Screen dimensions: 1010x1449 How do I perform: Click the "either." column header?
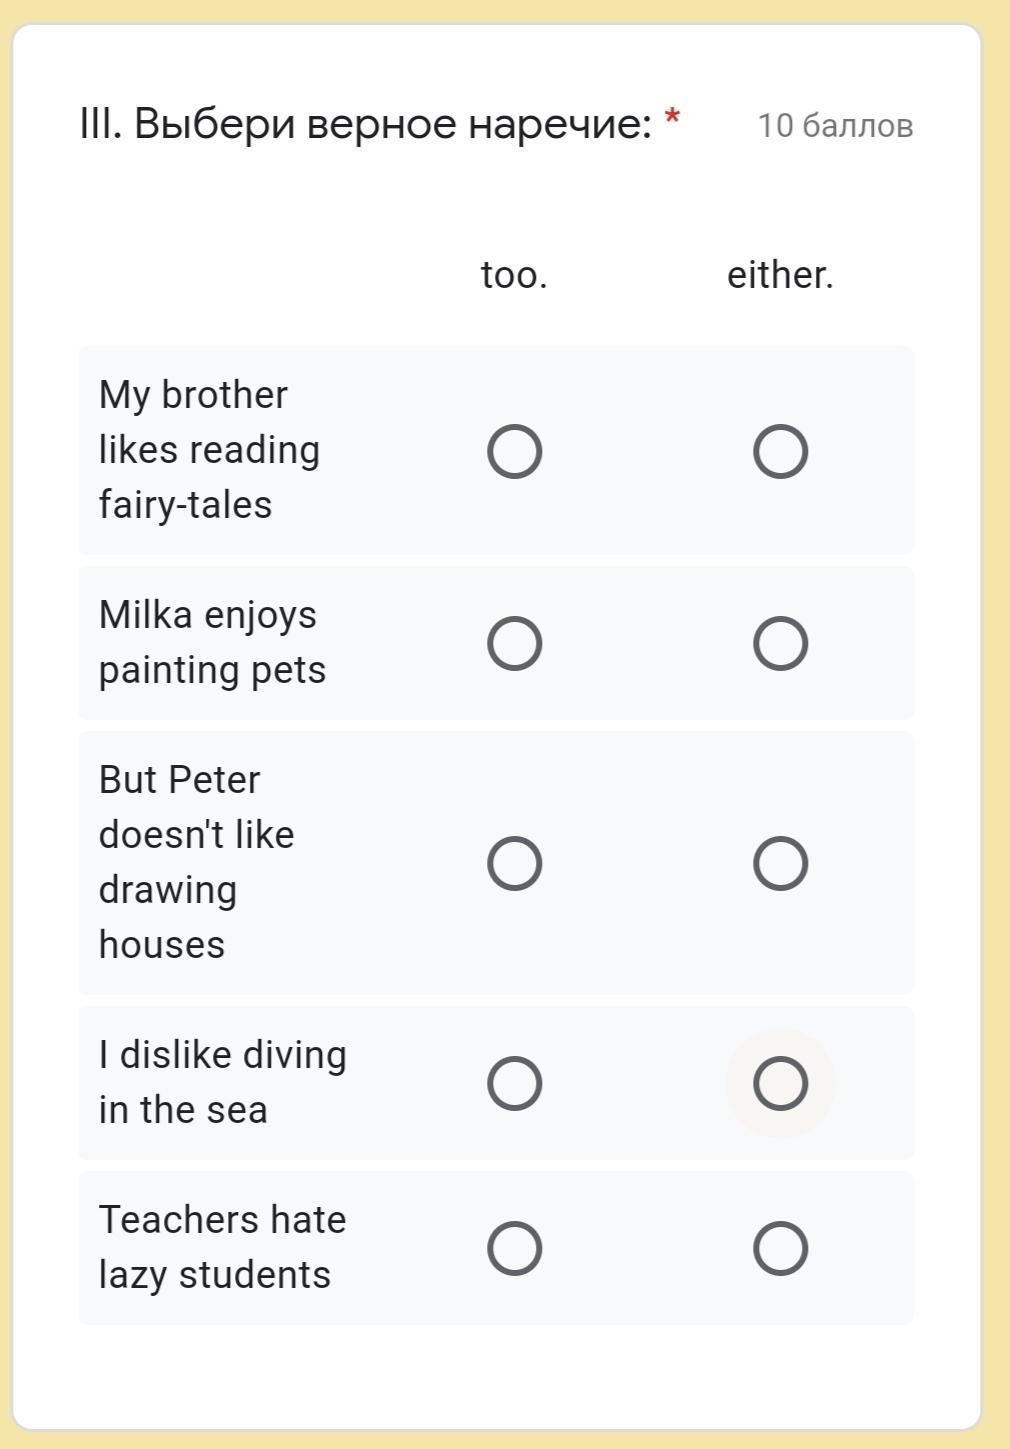coord(780,275)
